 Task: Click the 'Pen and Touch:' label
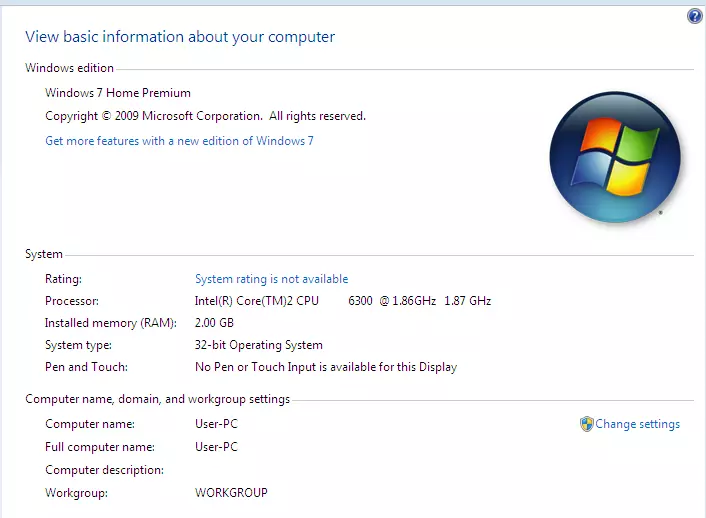(86, 367)
